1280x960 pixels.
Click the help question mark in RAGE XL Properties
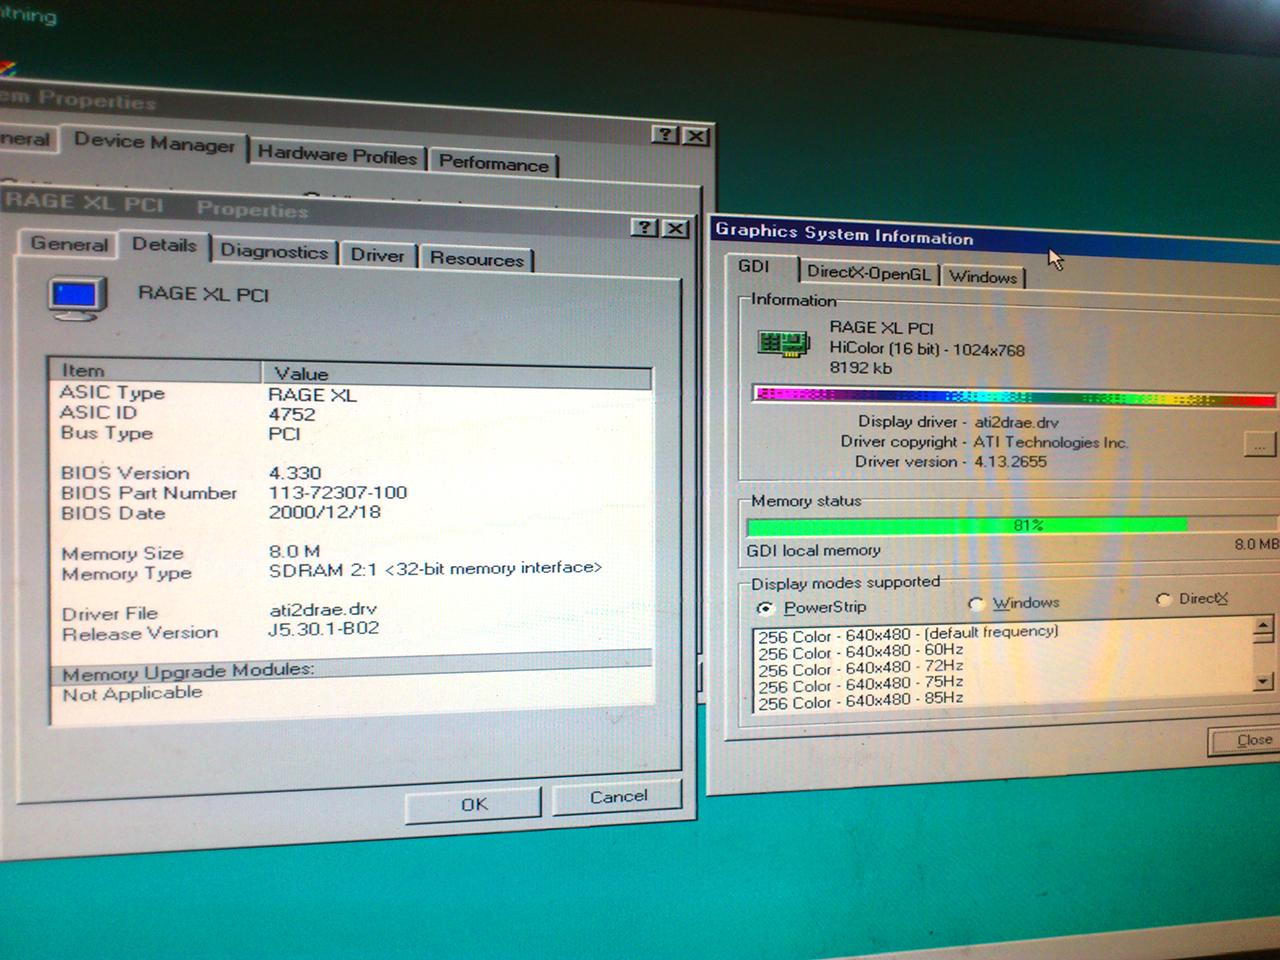point(645,227)
